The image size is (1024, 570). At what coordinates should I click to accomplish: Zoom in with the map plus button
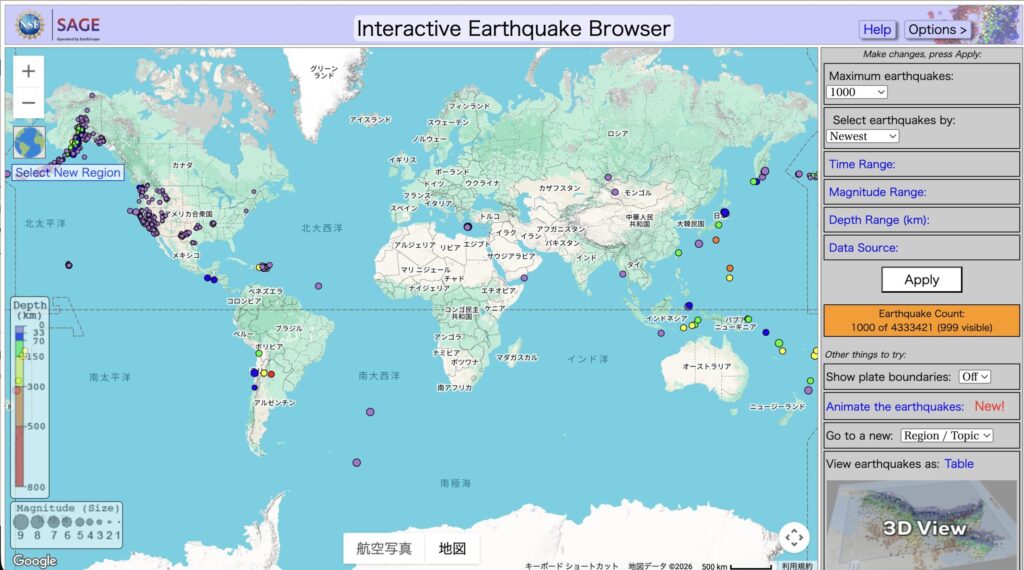click(x=28, y=71)
